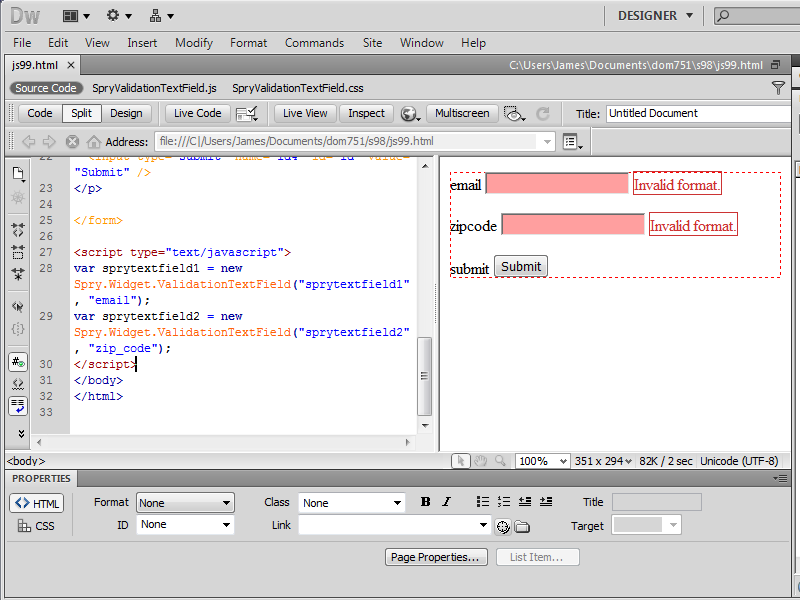Open the Commands menu
800x600 pixels.
click(314, 43)
